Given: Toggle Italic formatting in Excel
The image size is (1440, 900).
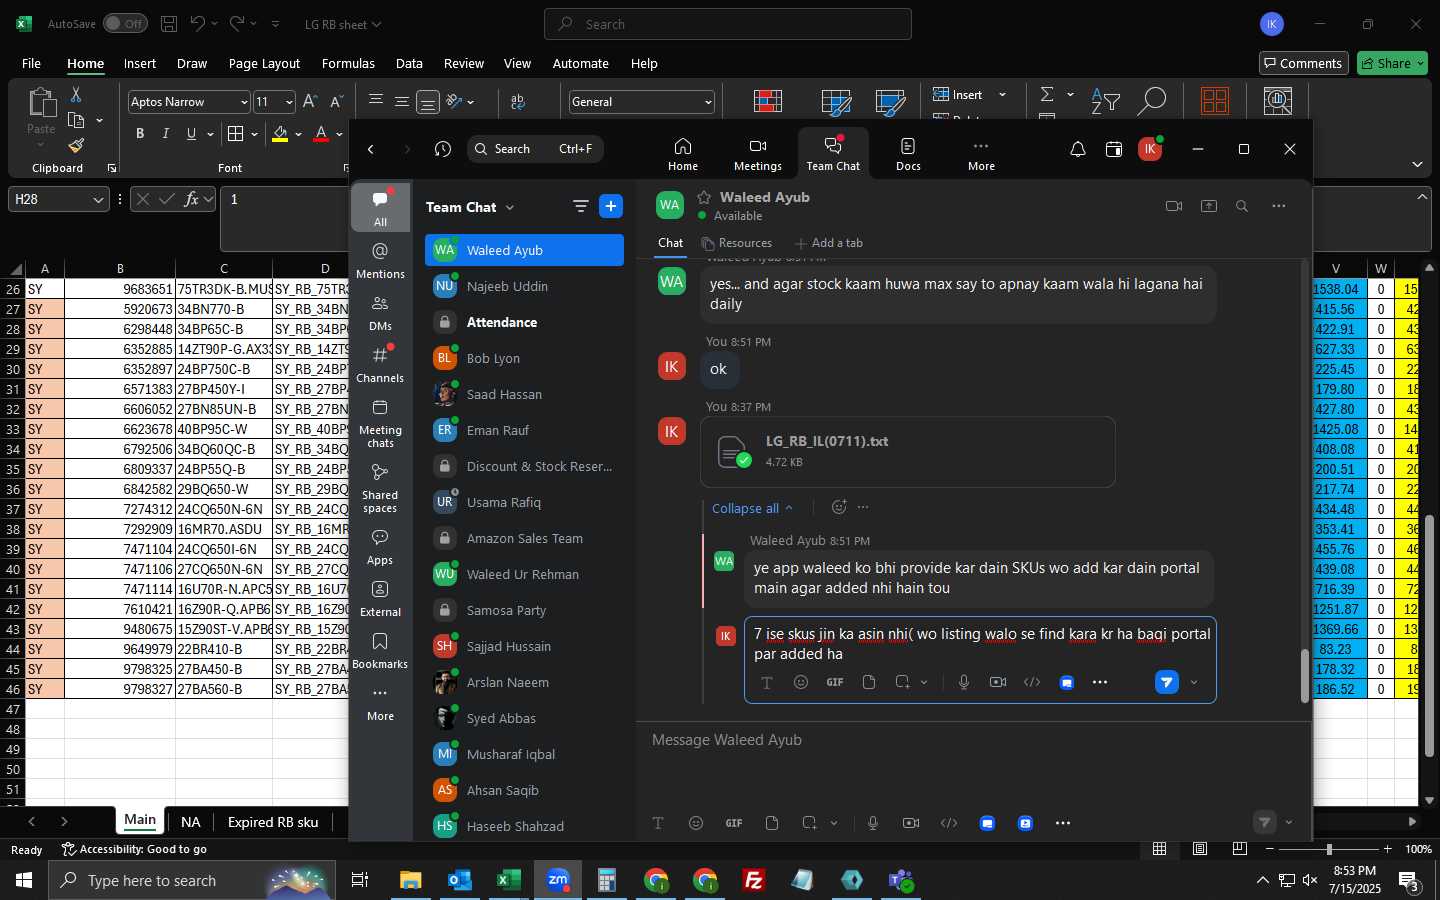Looking at the screenshot, I should coord(165,134).
